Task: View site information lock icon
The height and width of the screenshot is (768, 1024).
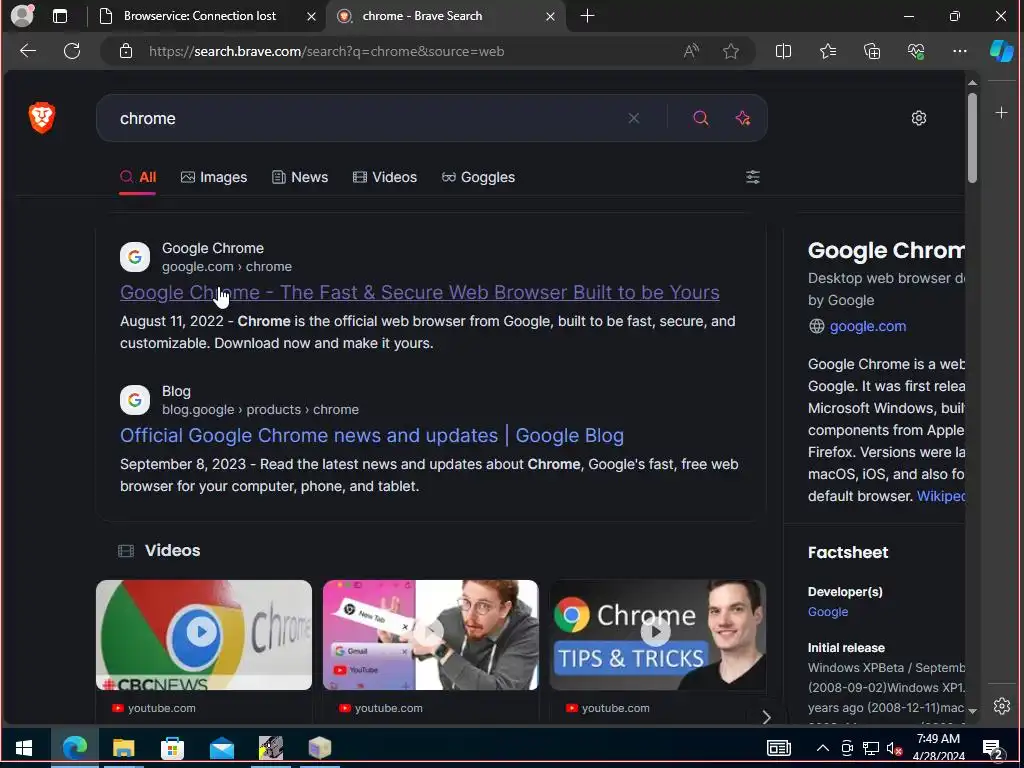Action: click(x=126, y=51)
